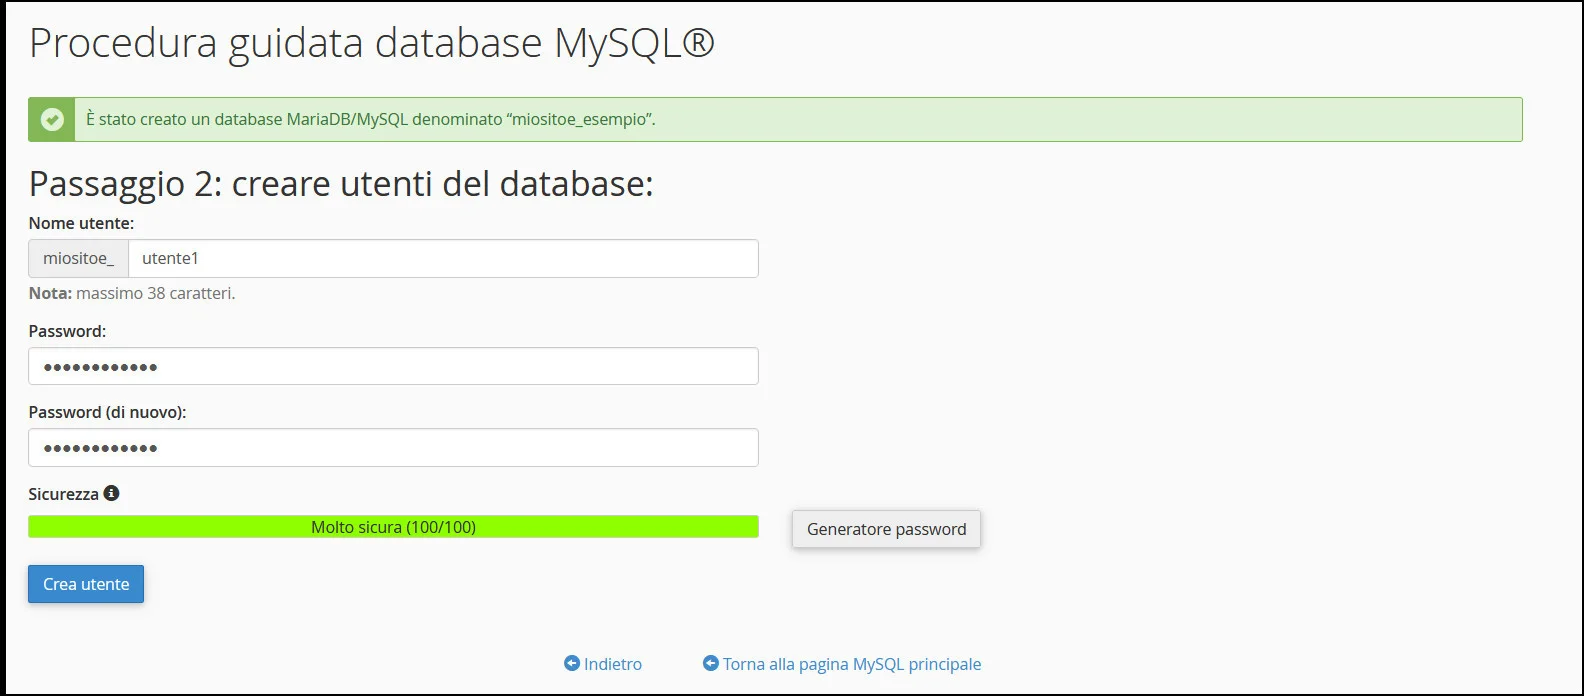Select the database creation success message
The image size is (1584, 696).
370,119
